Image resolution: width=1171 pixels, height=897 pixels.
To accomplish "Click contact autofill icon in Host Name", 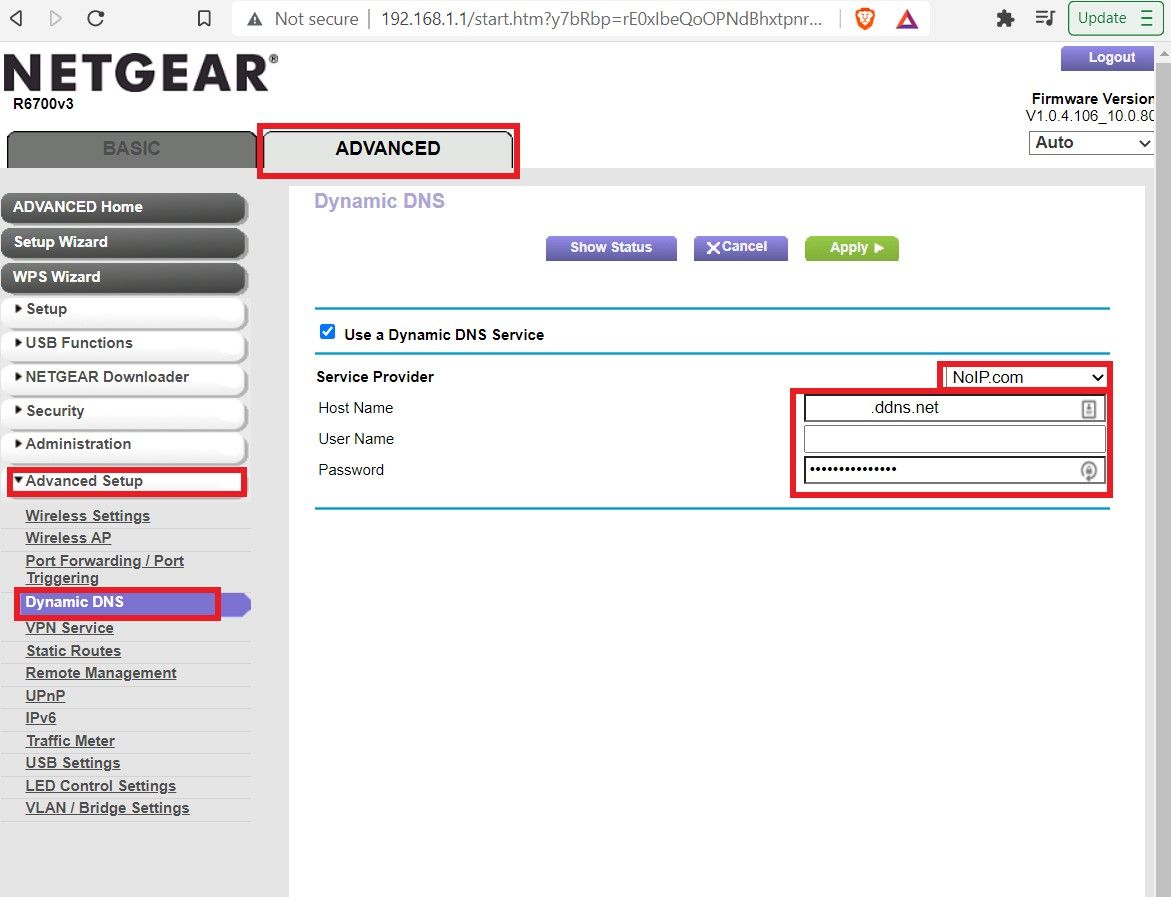I will [x=1088, y=409].
